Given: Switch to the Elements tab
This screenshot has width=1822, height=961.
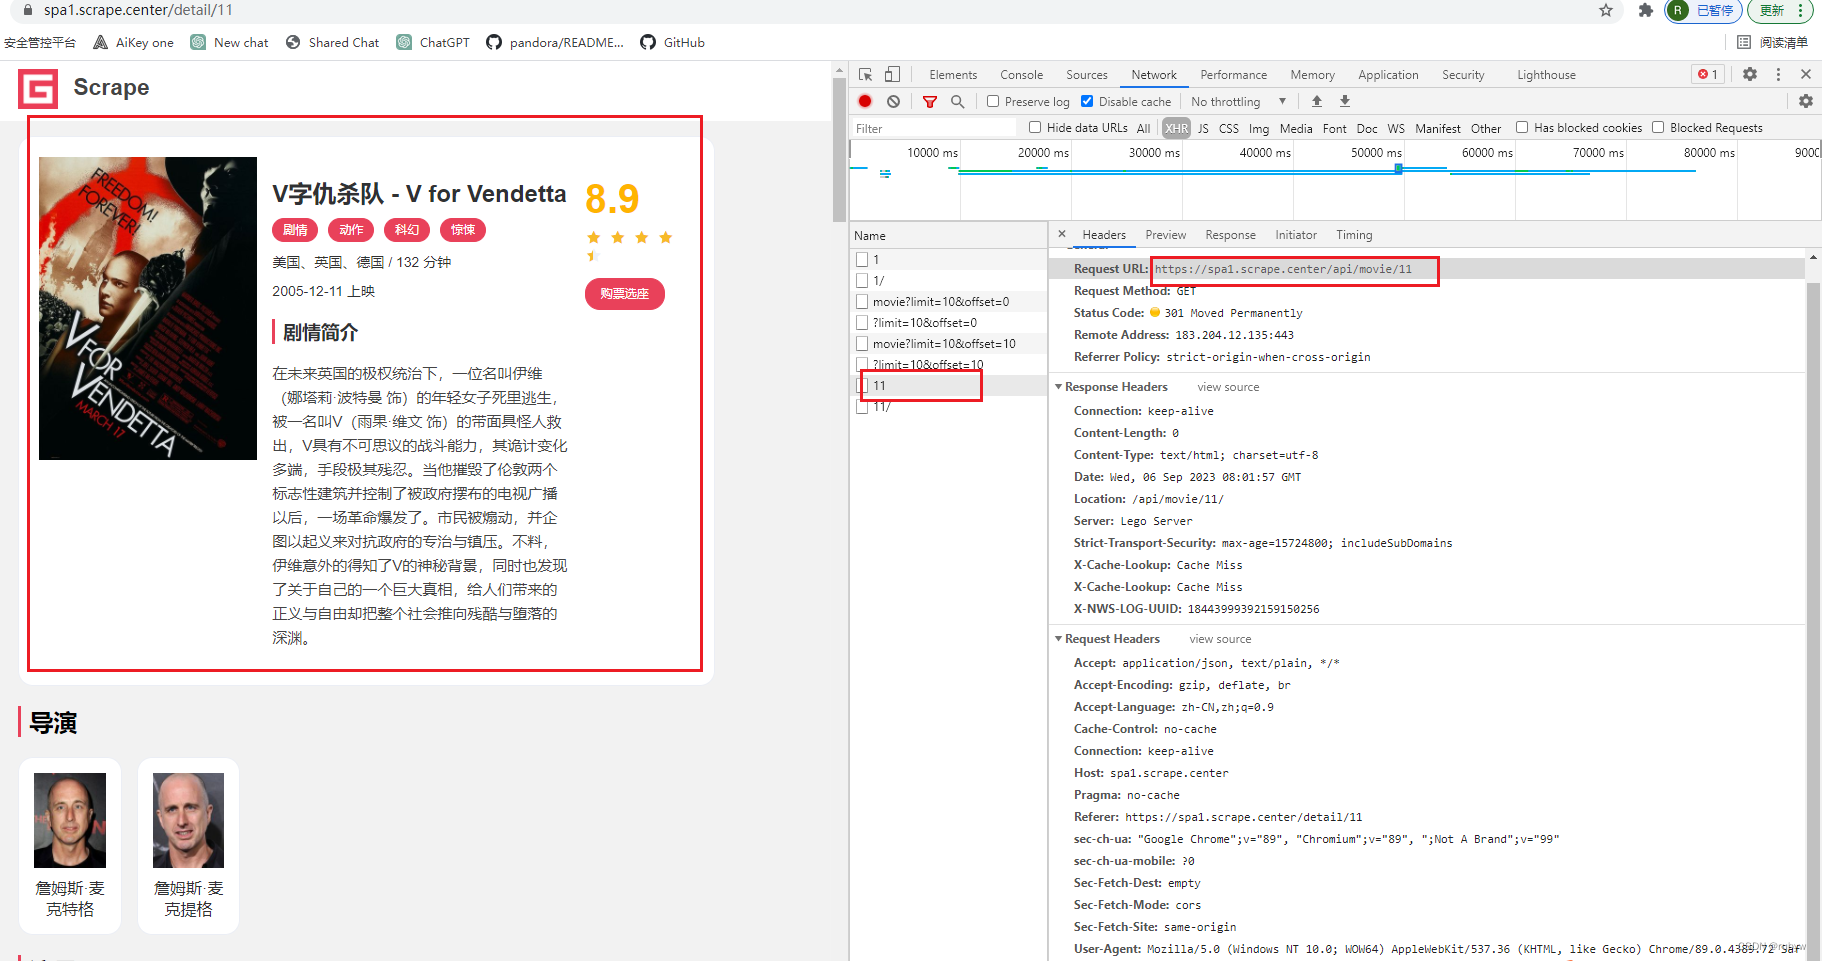Looking at the screenshot, I should click(x=953, y=75).
